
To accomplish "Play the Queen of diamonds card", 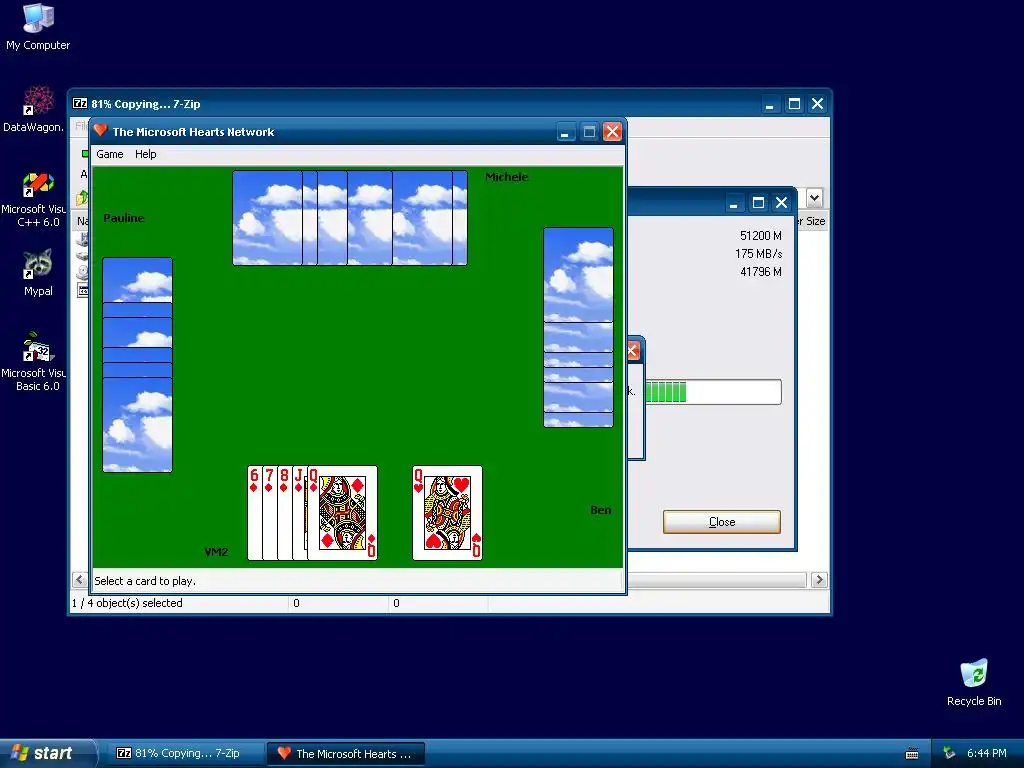I will tap(342, 513).
